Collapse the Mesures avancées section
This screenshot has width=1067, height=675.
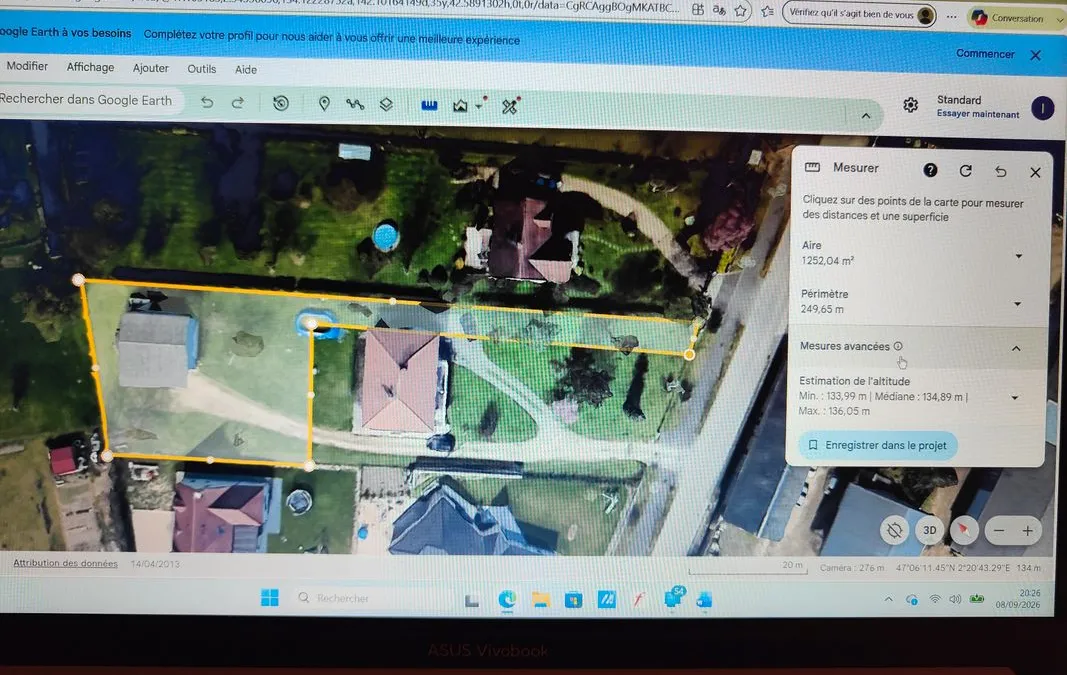[x=1016, y=348]
